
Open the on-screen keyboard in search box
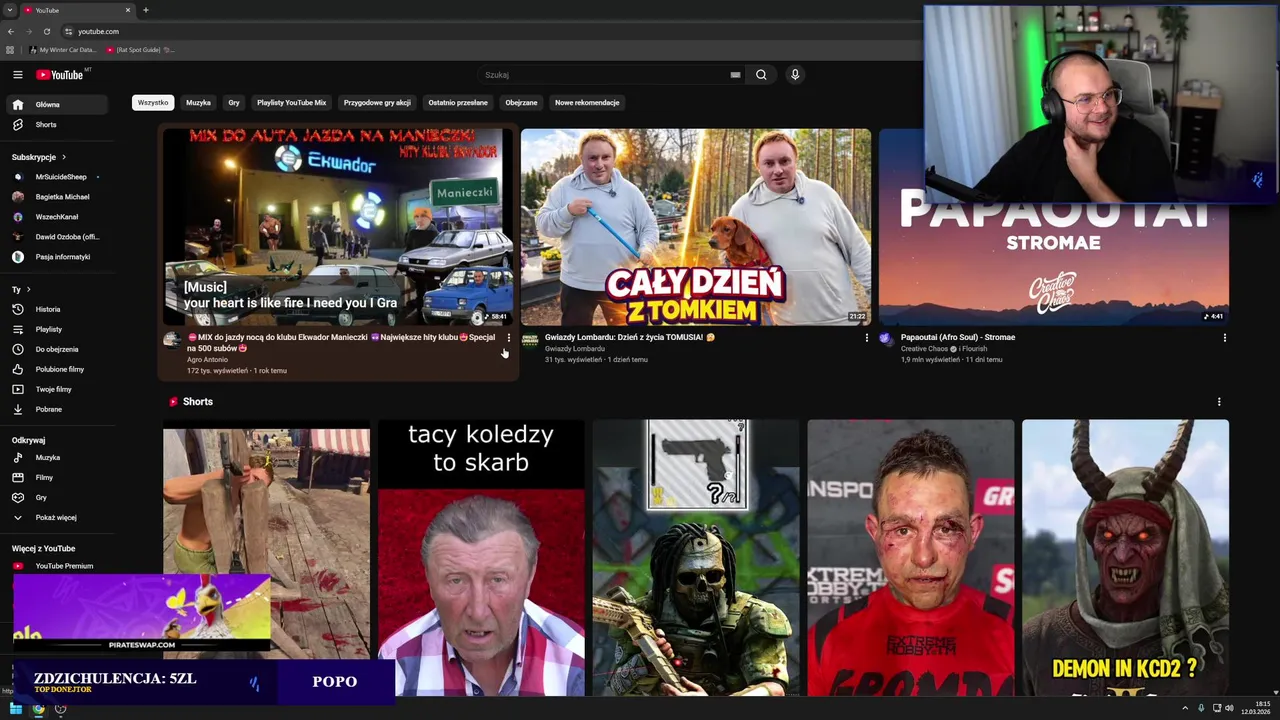pyautogui.click(x=735, y=74)
